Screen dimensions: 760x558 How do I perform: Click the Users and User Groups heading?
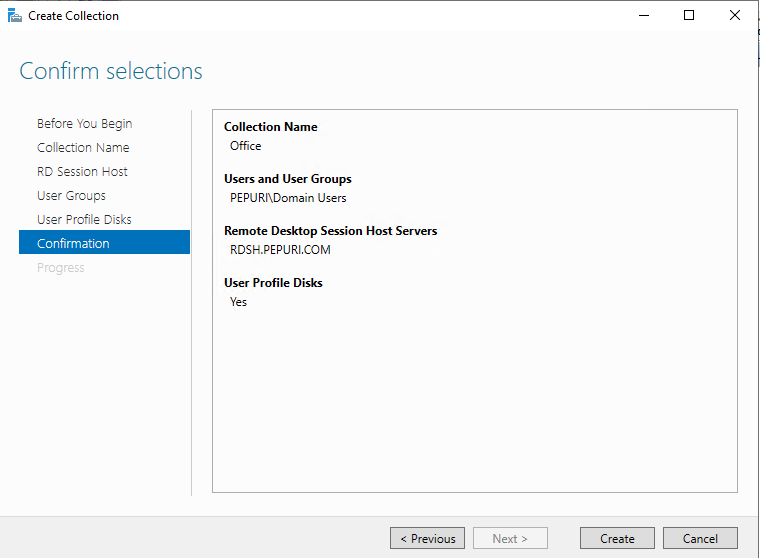[x=287, y=179]
